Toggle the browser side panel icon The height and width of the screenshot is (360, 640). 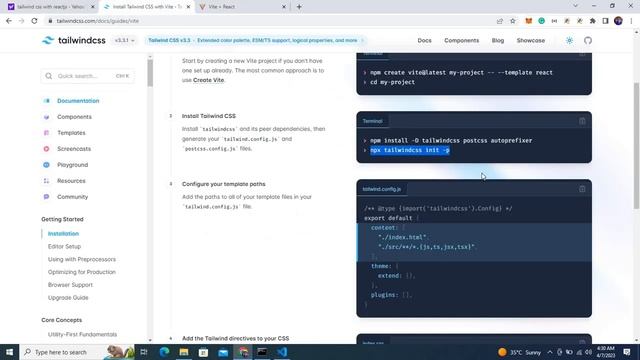(x=605, y=21)
